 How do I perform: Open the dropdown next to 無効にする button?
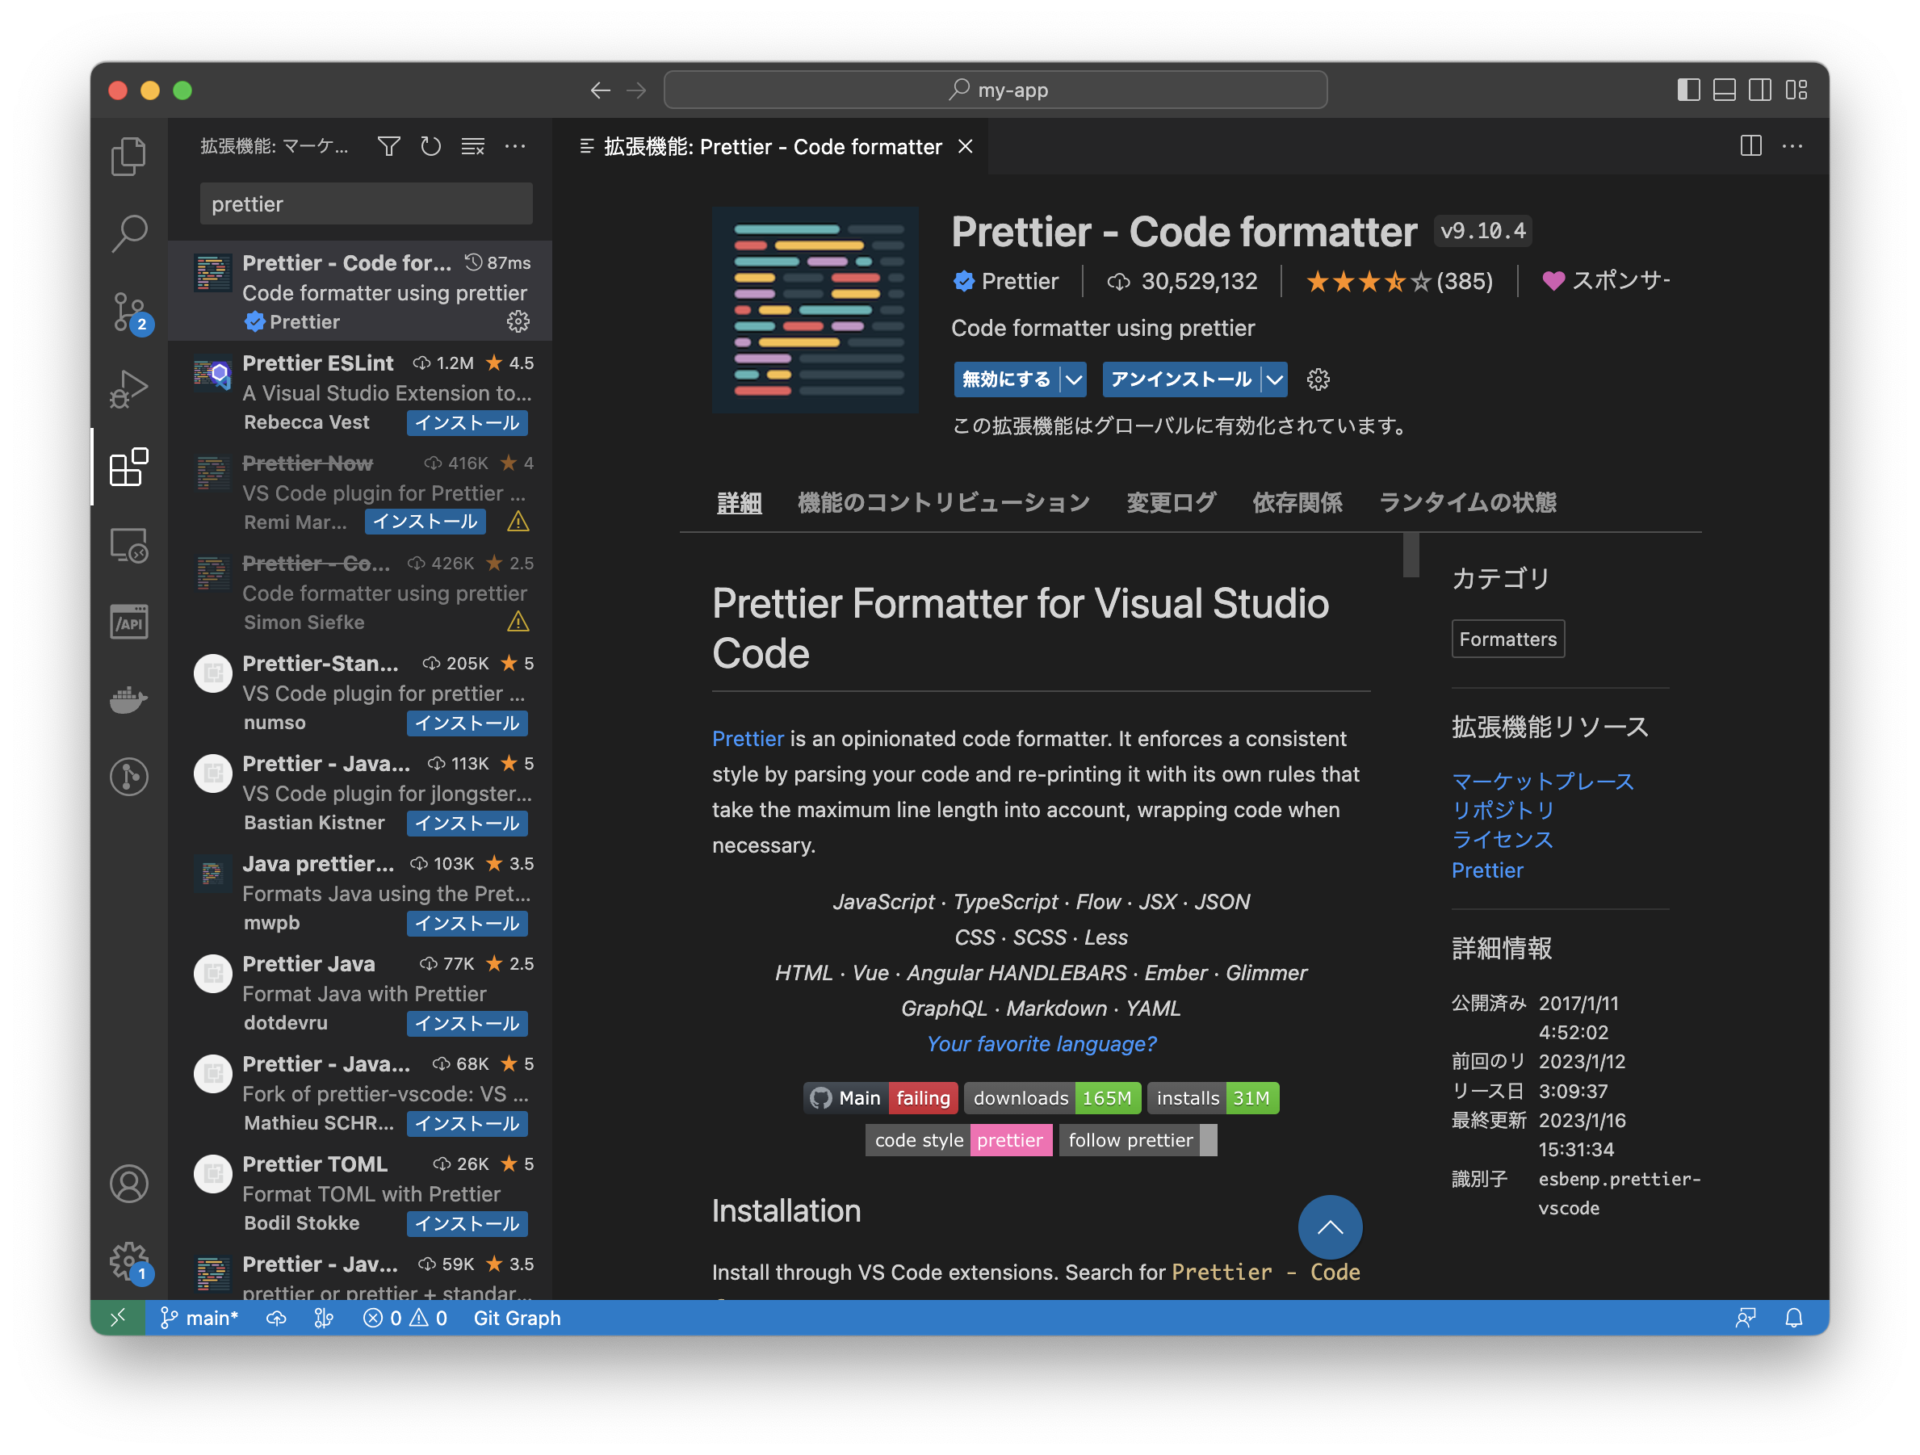pyautogui.click(x=1074, y=379)
